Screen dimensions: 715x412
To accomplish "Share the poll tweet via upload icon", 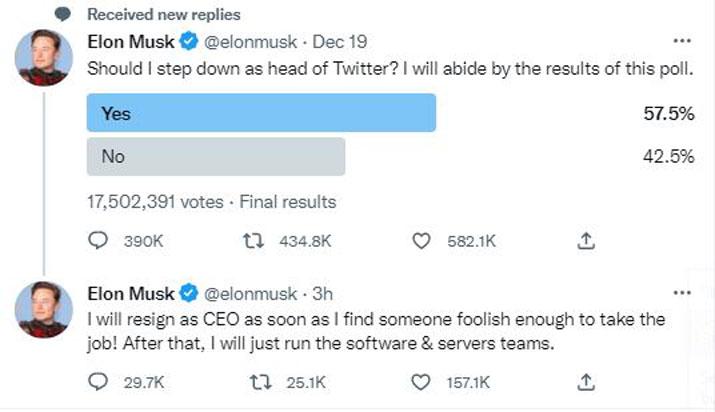I will point(586,241).
